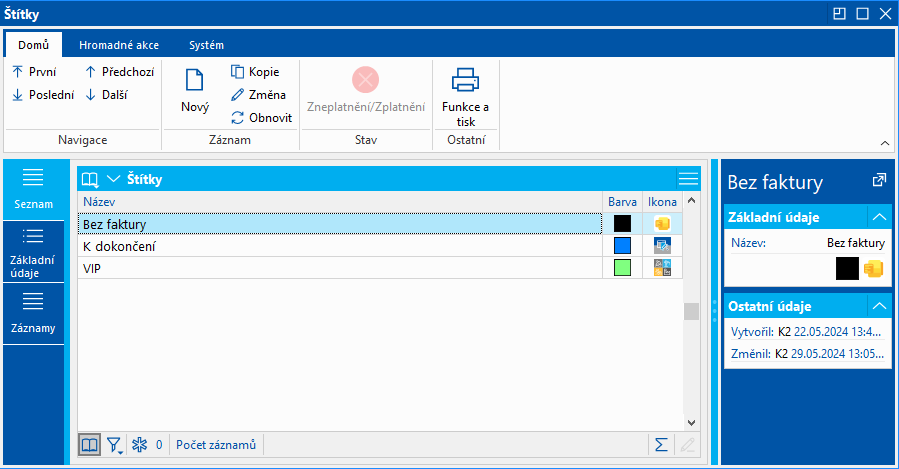Edit the record with Změna

(x=259, y=95)
